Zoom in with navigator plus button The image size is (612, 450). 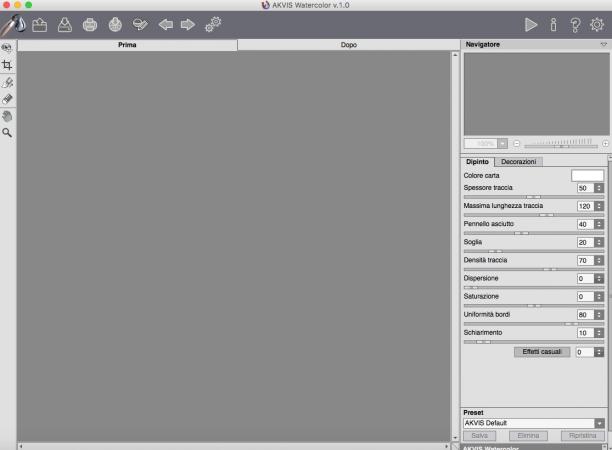click(605, 144)
